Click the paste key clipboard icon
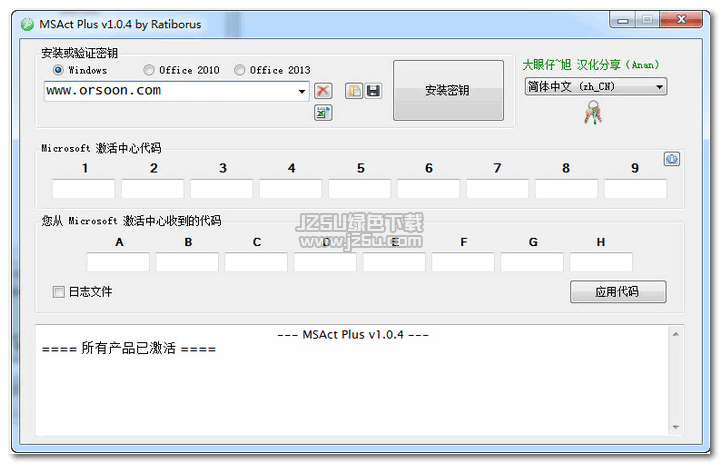This screenshot has height=465, width=721. tap(354, 91)
